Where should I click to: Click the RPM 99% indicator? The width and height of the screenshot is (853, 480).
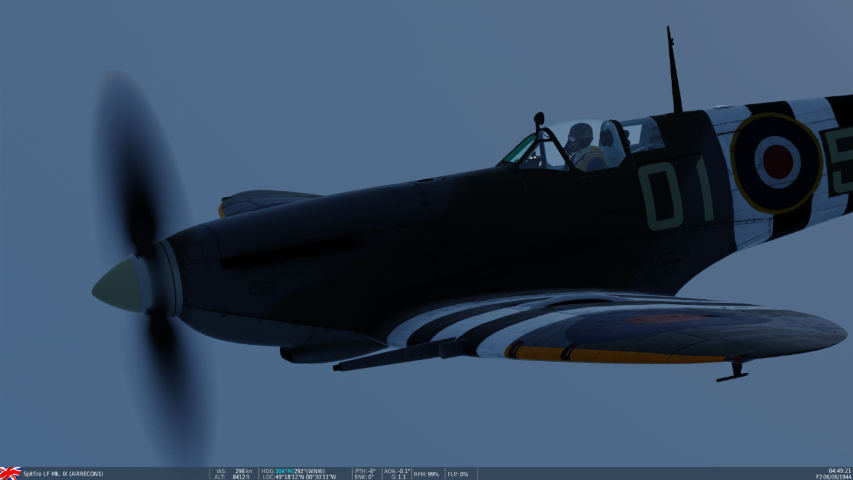click(x=427, y=473)
